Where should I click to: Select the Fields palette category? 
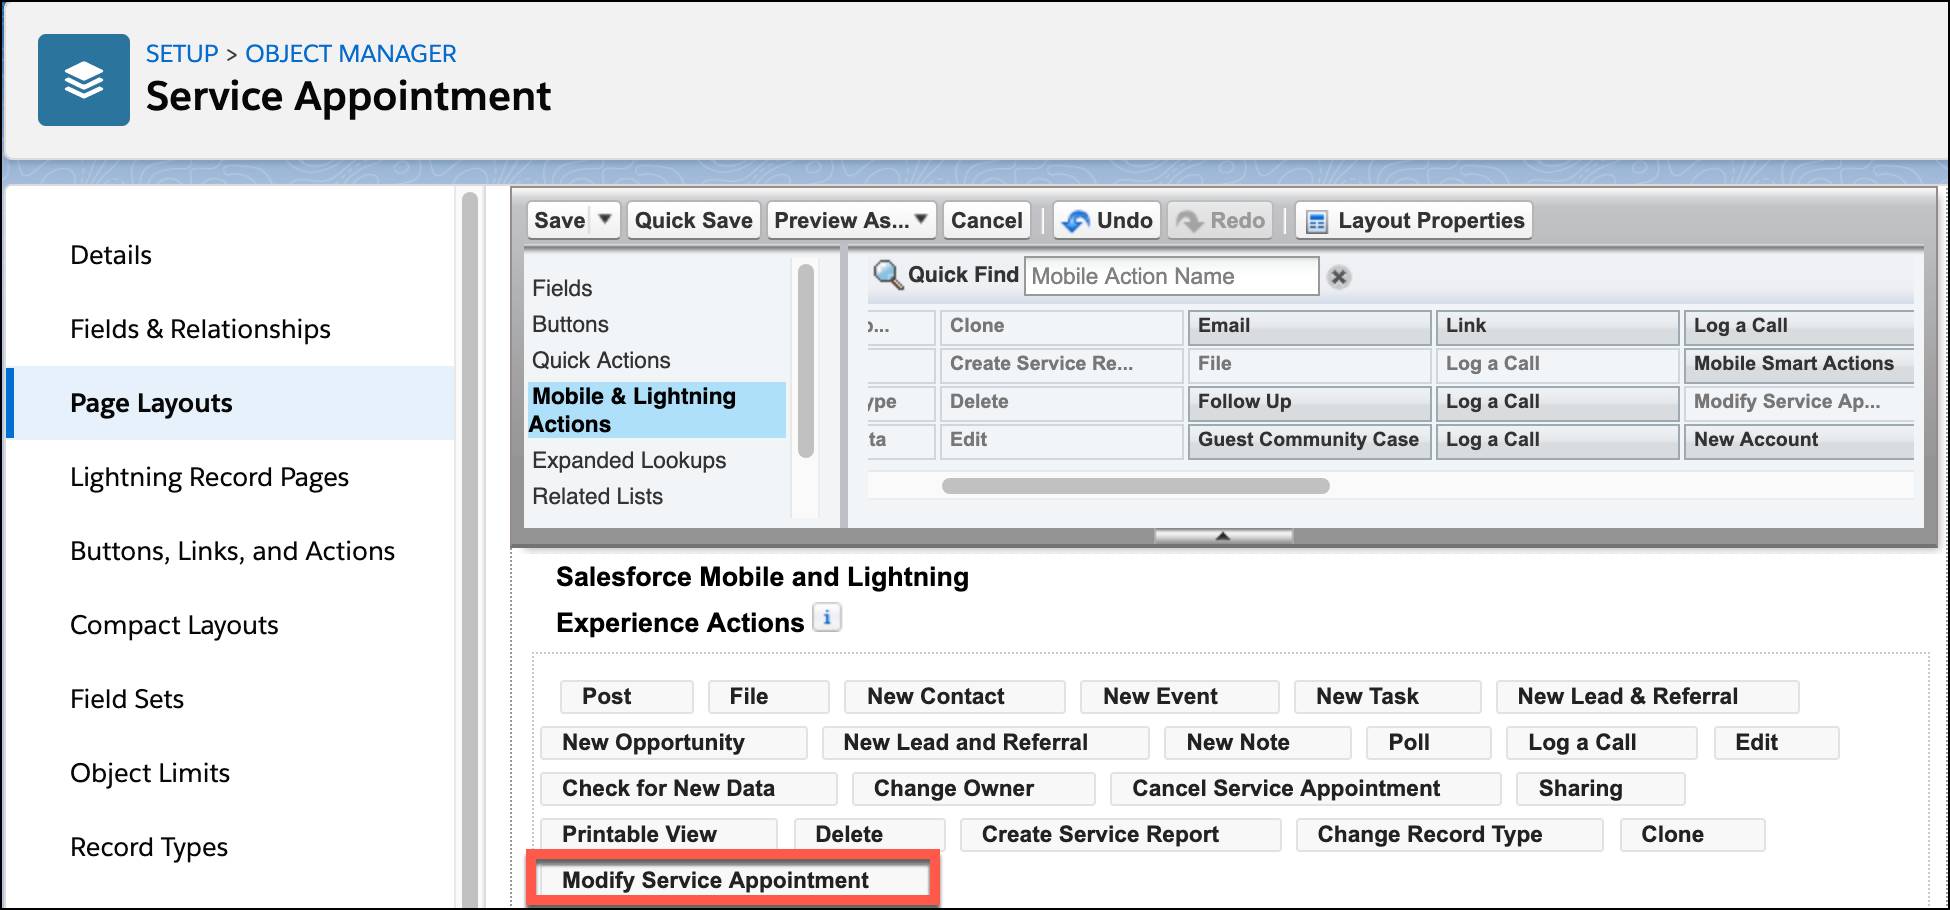coord(562,288)
